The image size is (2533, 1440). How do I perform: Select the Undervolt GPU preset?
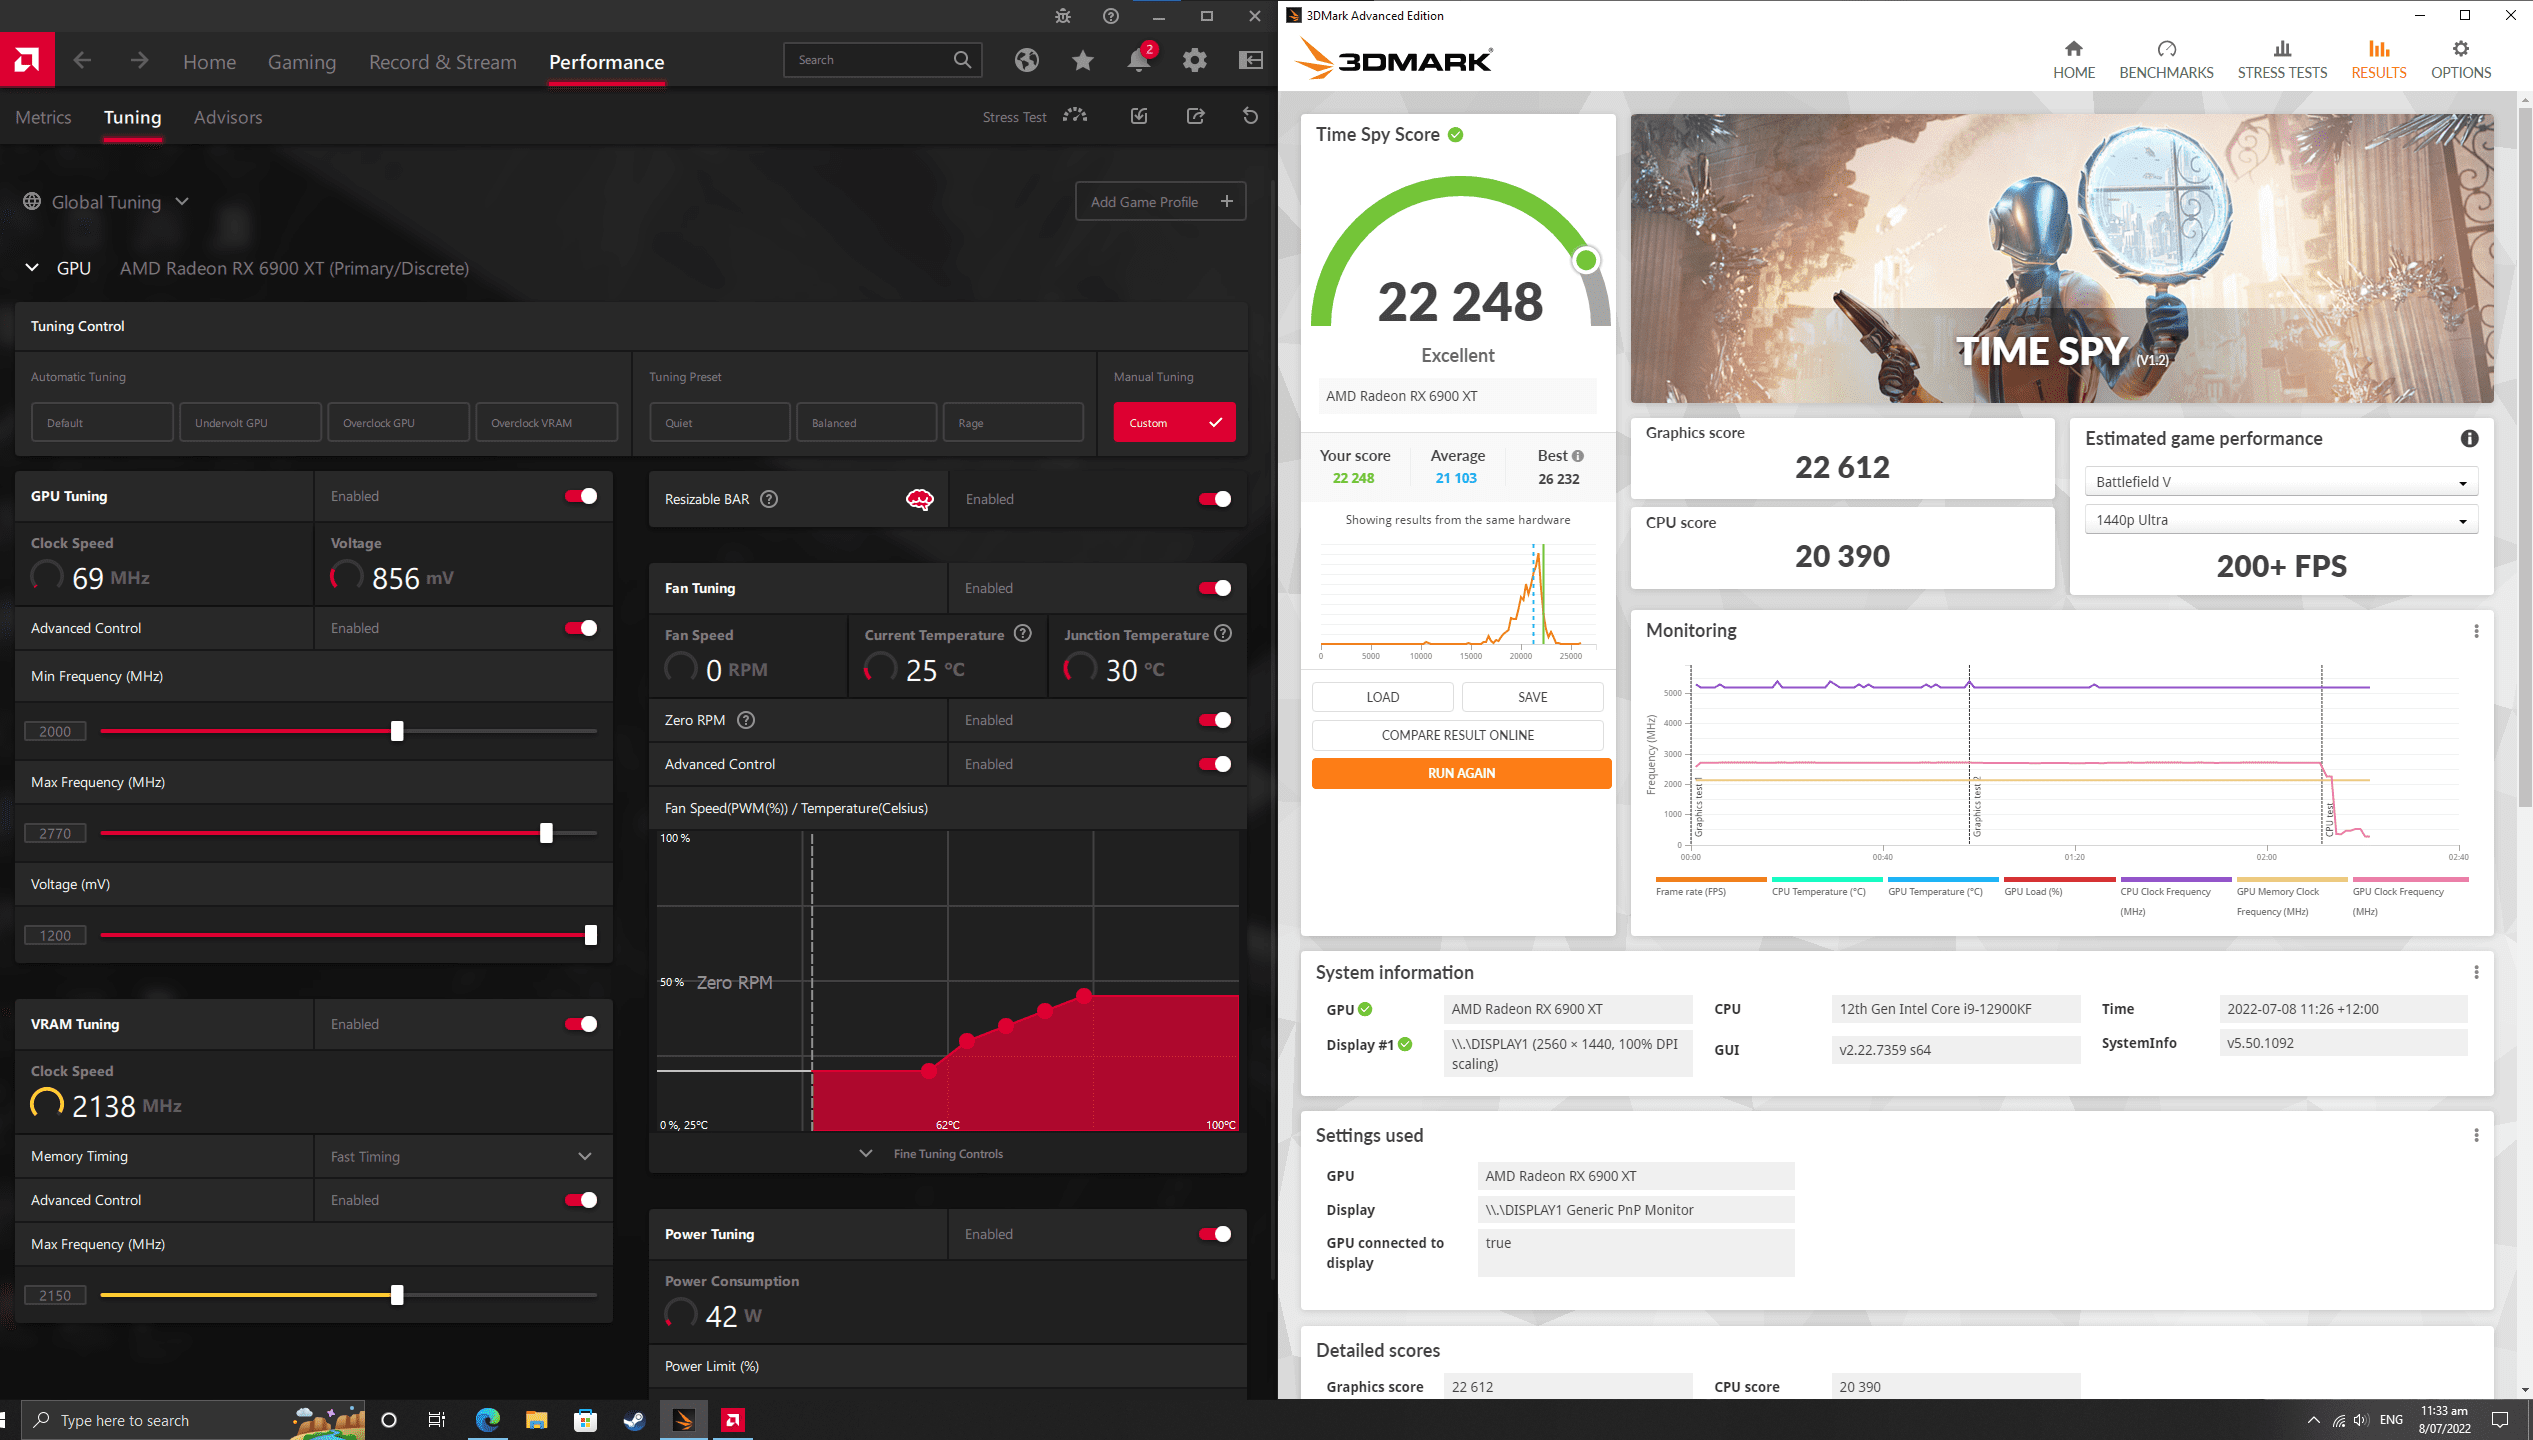[250, 423]
